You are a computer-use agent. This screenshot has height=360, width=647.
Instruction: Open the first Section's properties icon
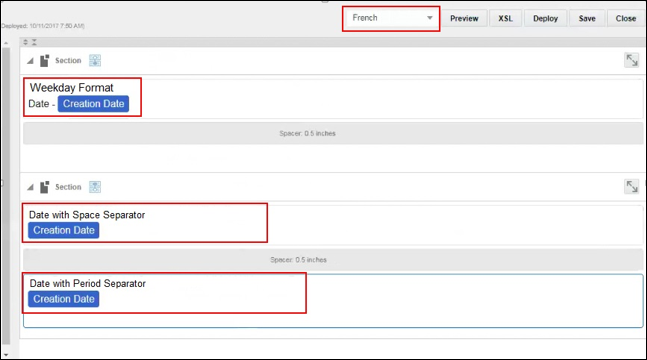click(x=95, y=61)
